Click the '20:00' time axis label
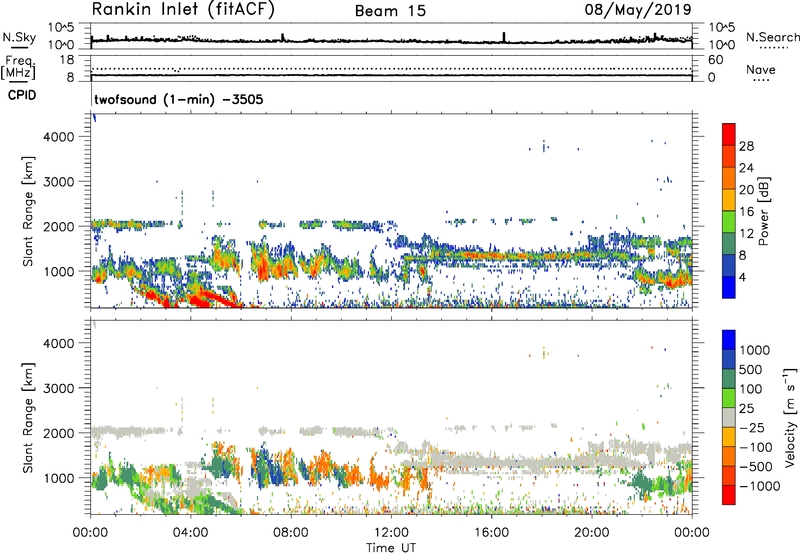Image resolution: width=800 pixels, height=554 pixels. click(x=592, y=533)
